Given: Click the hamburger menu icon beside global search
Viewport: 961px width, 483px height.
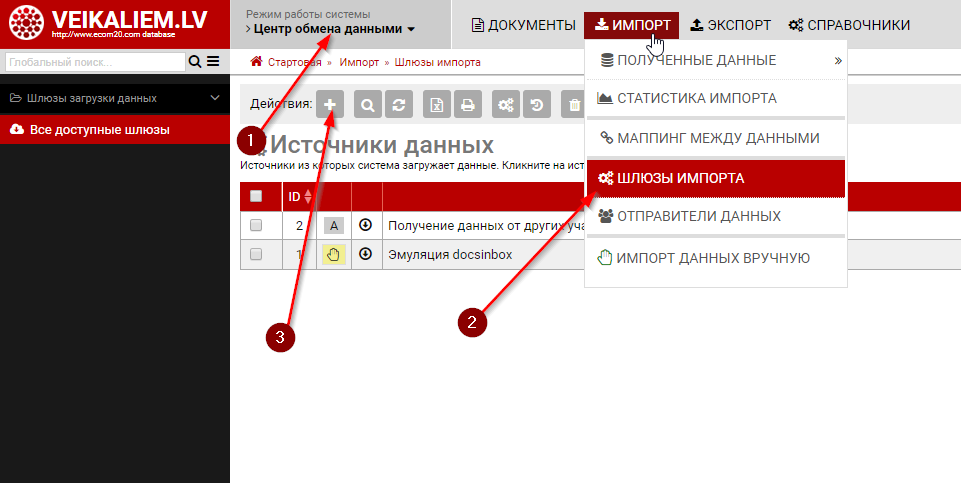Looking at the screenshot, I should (213, 62).
